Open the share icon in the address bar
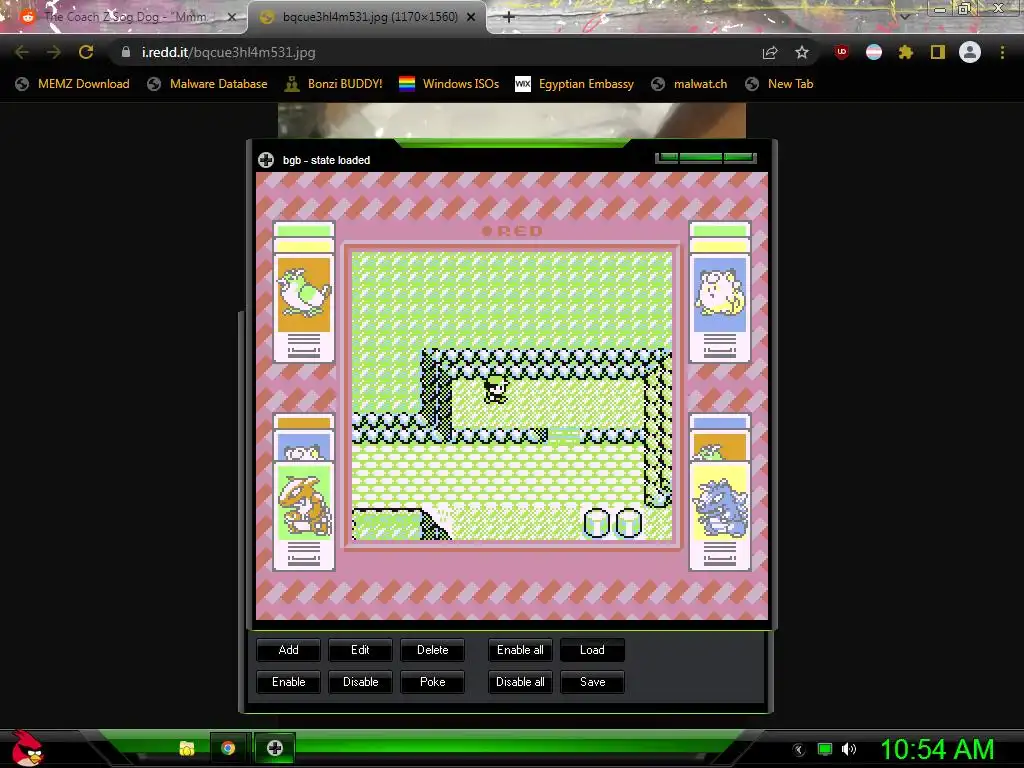 pyautogui.click(x=770, y=52)
